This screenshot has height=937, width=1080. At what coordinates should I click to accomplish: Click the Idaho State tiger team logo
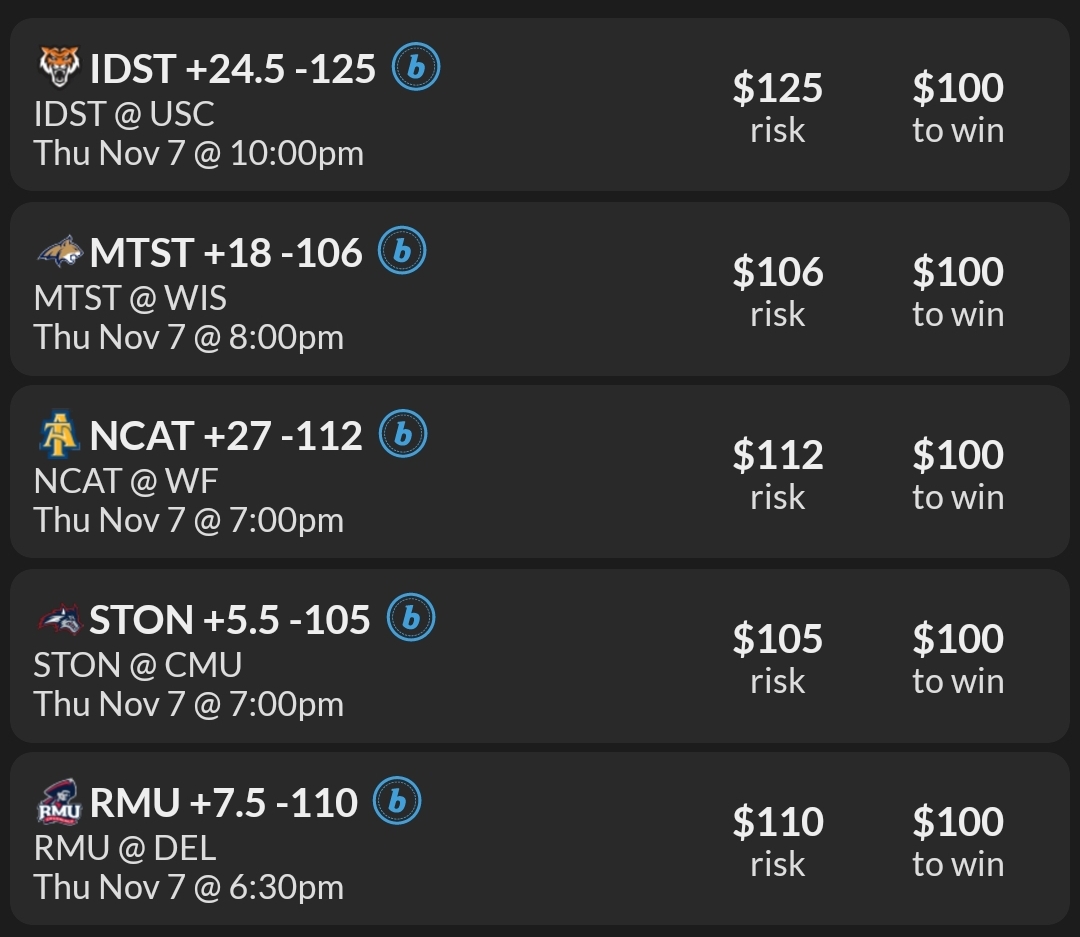coord(59,68)
